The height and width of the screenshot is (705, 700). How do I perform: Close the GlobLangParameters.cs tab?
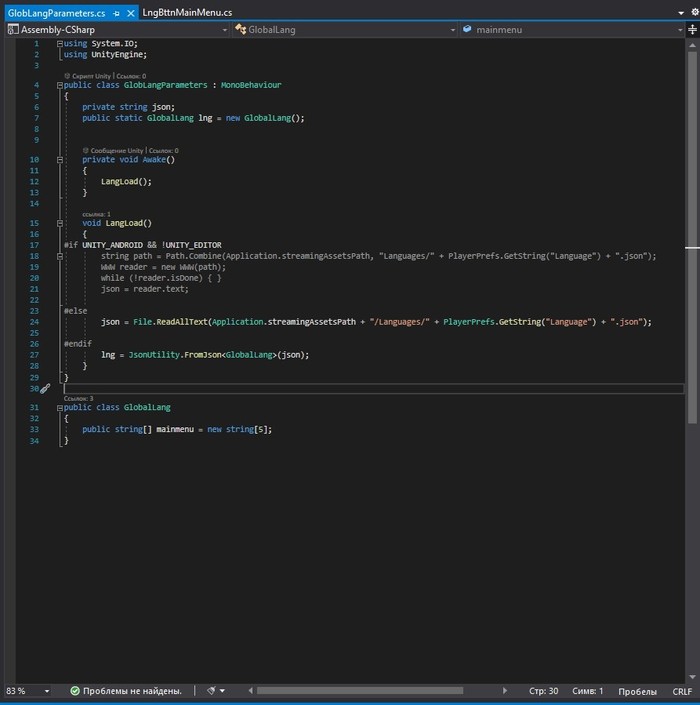[x=131, y=13]
